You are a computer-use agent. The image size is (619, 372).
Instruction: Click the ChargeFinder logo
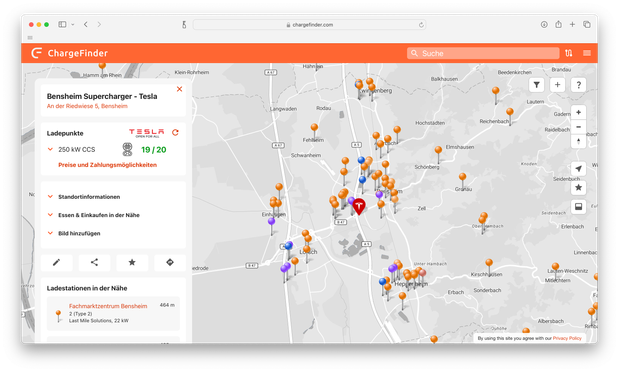[x=69, y=53]
